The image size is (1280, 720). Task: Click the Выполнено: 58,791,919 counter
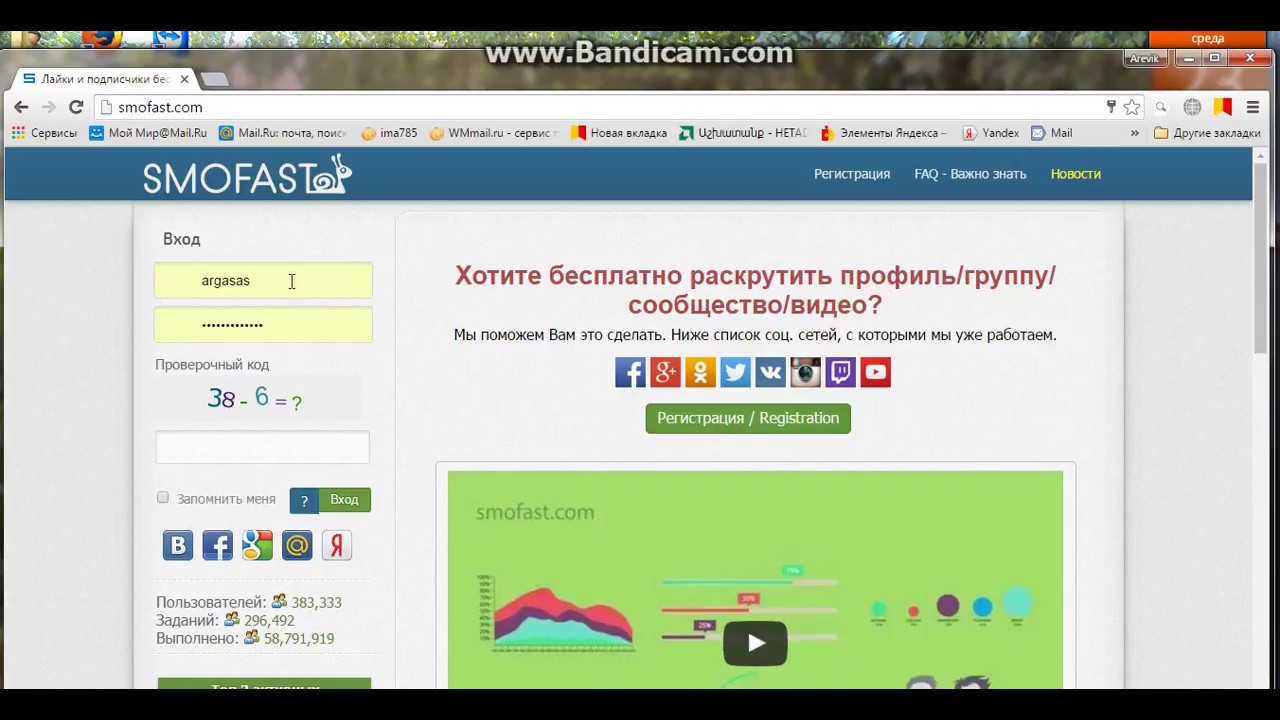[x=245, y=638]
